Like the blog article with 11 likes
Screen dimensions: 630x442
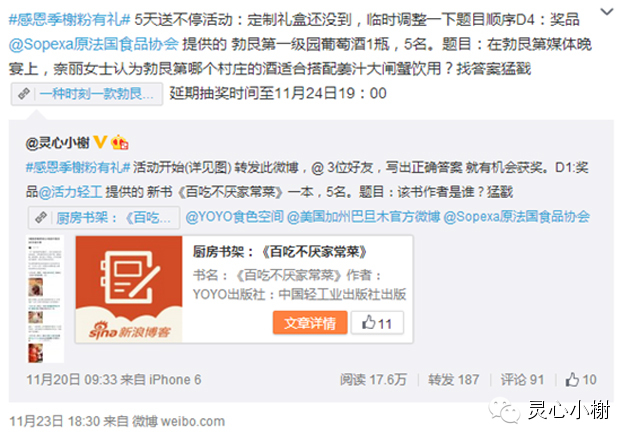click(x=377, y=323)
